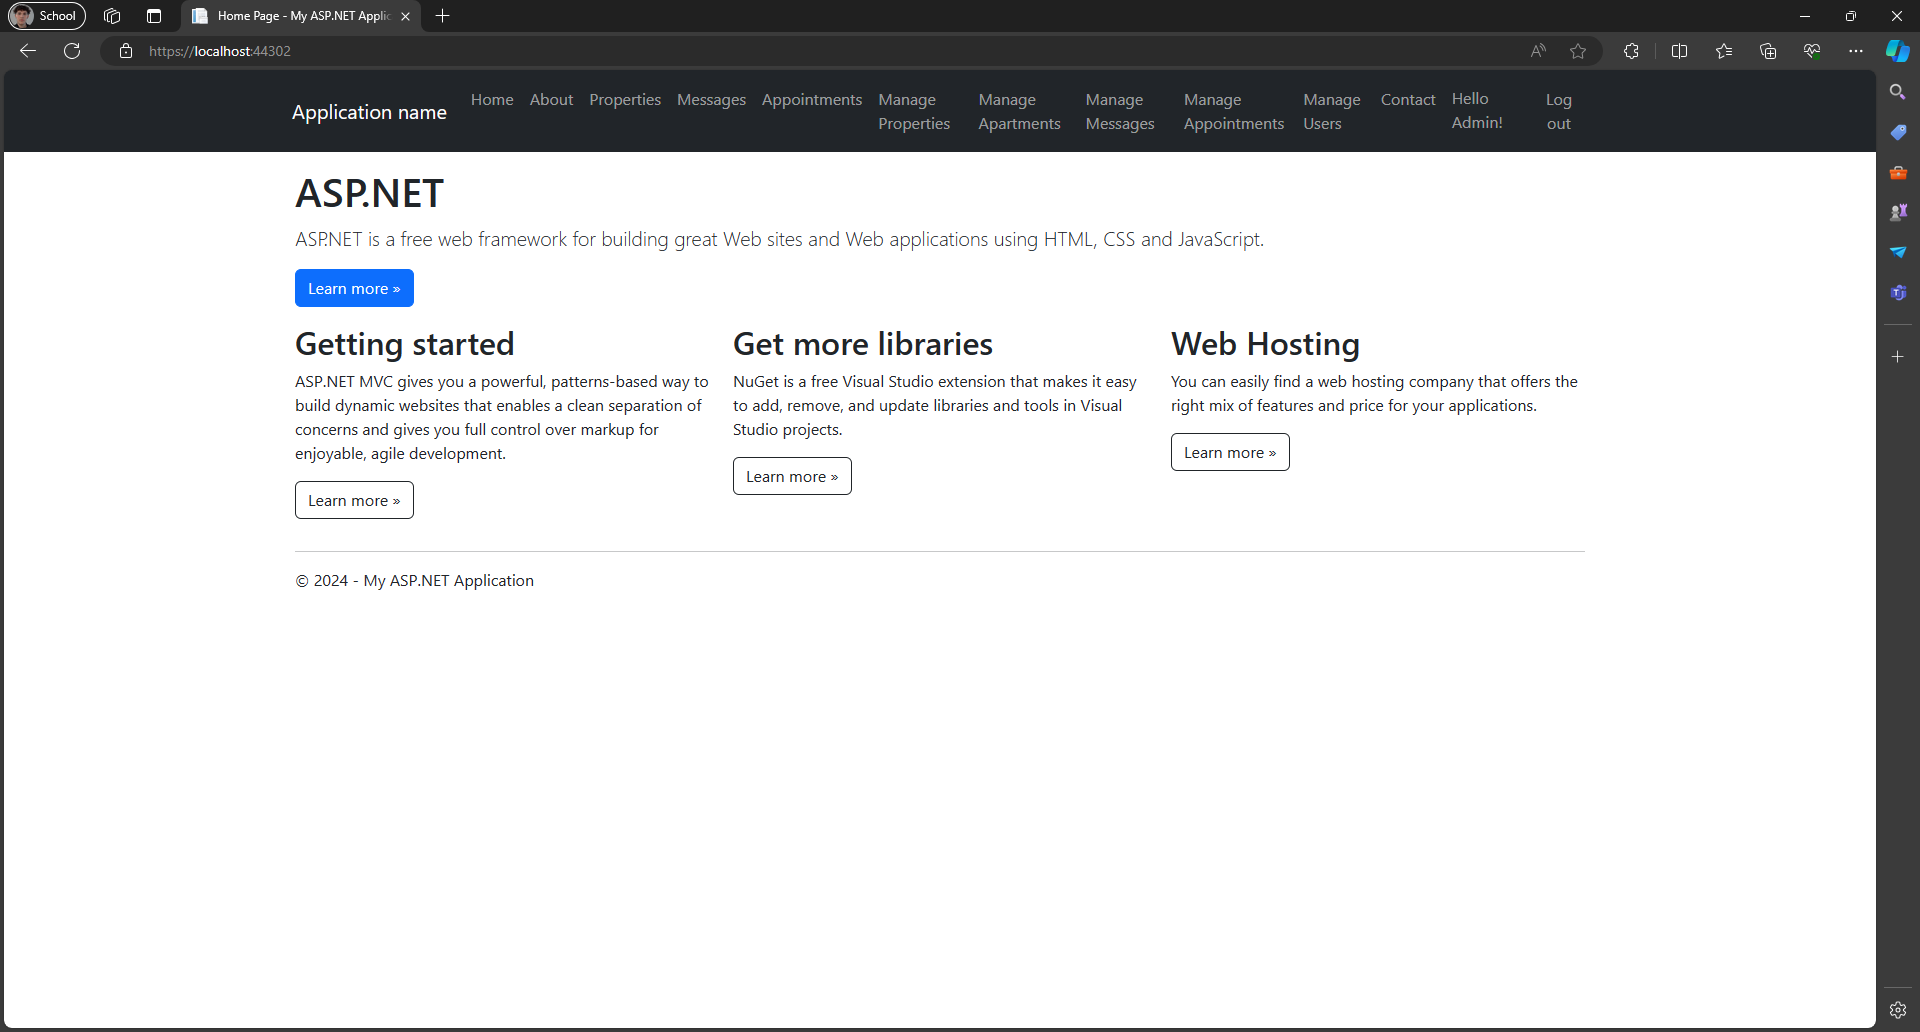This screenshot has height=1032, width=1920.
Task: Open the Properties nav link
Action: 625,100
